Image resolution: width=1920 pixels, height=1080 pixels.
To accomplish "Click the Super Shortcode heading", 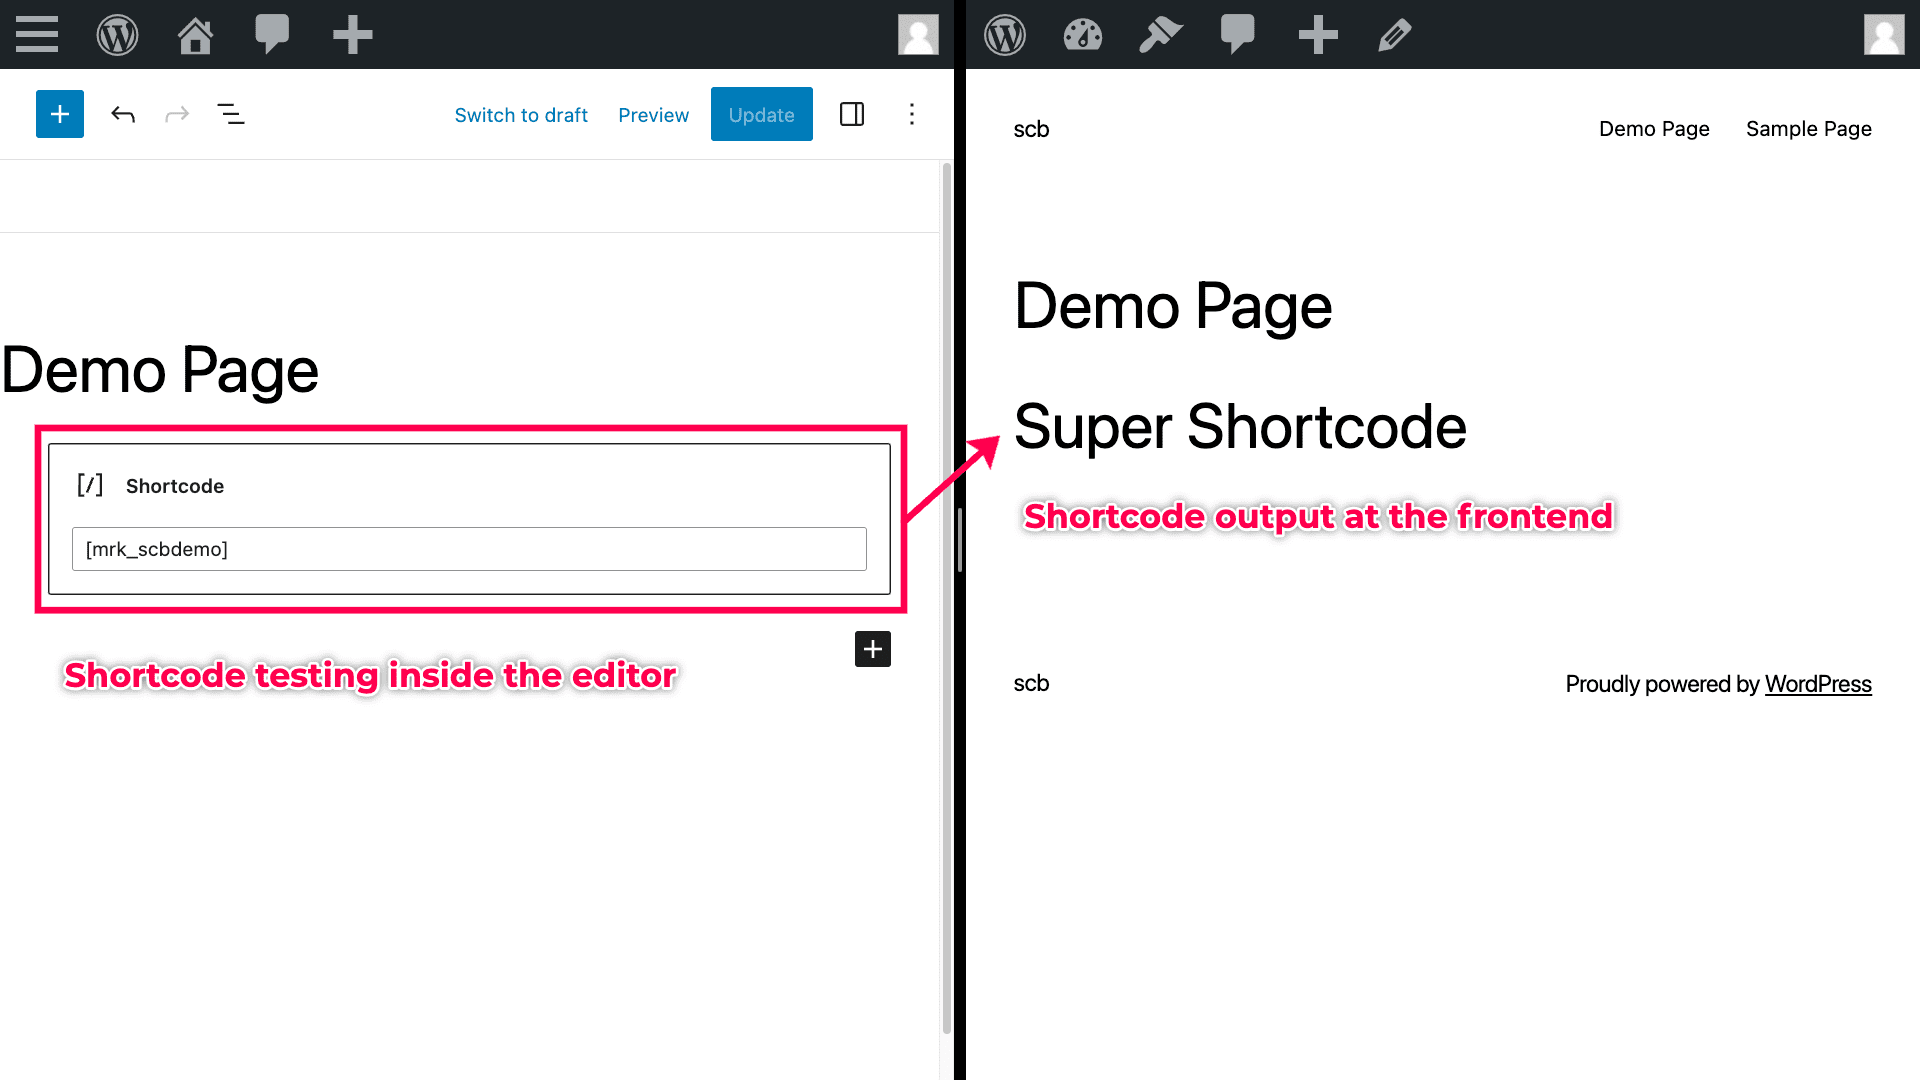I will click(1240, 428).
